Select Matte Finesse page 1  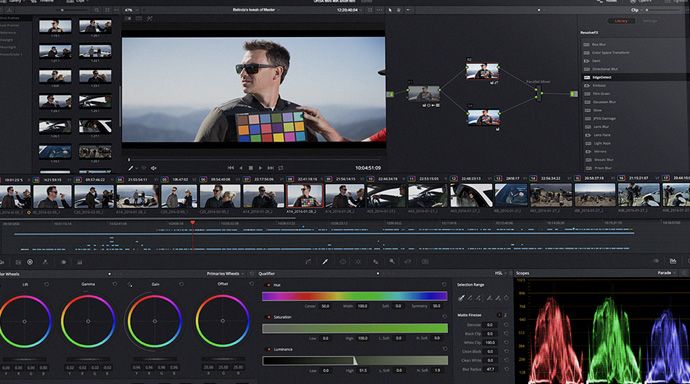[x=499, y=315]
